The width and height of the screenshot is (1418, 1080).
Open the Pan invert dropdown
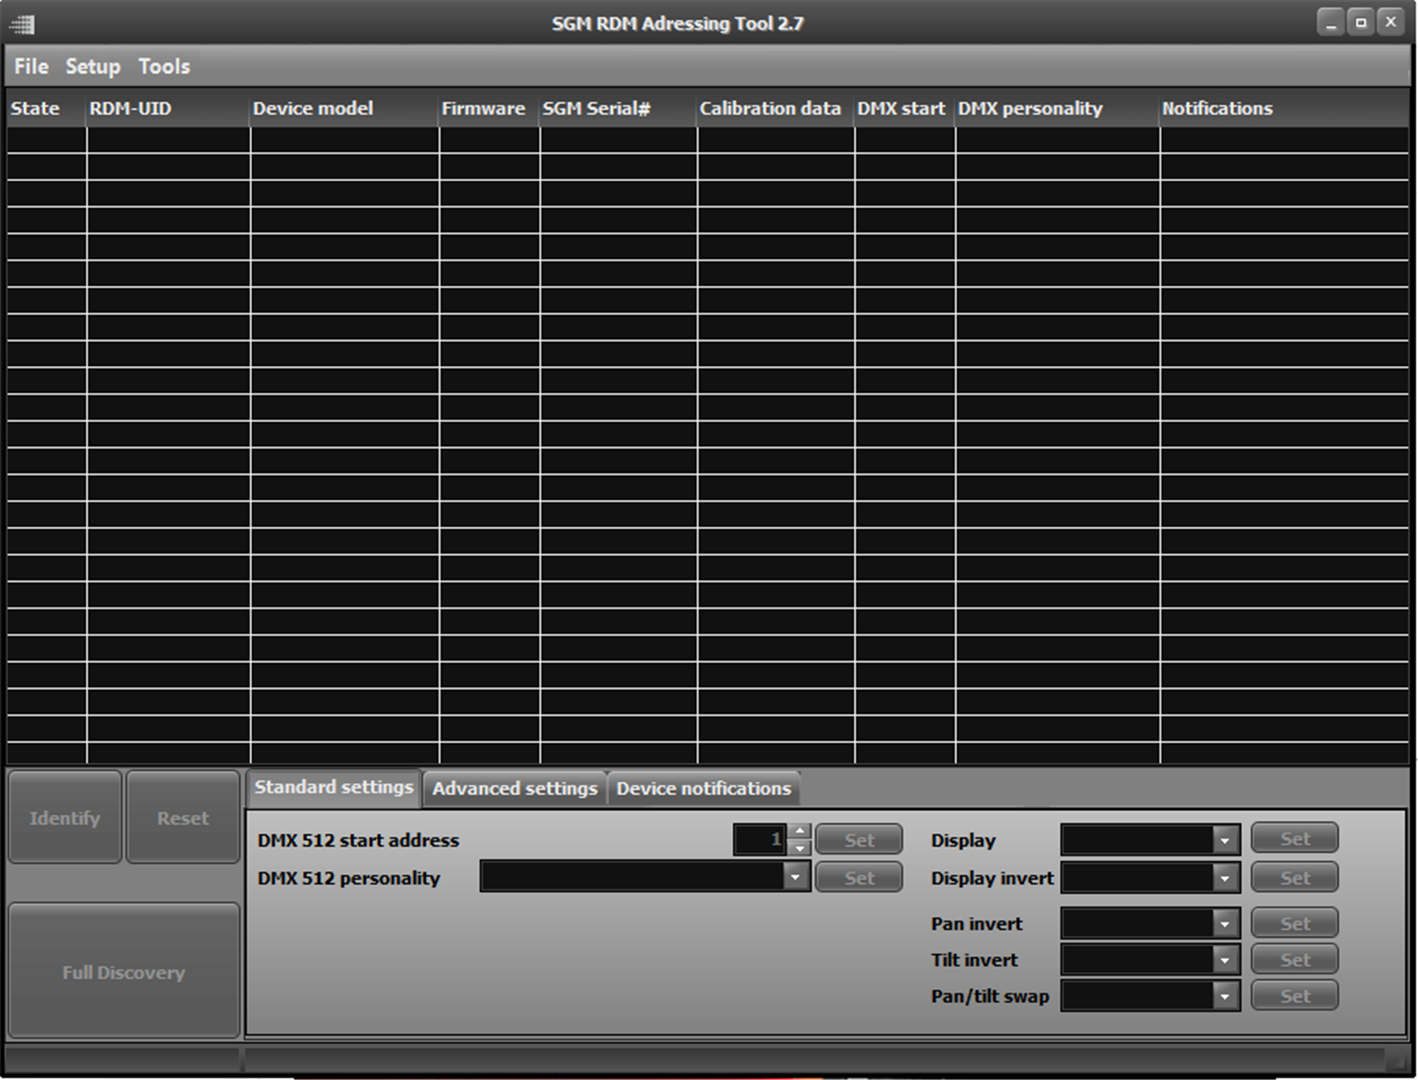[x=1225, y=922]
